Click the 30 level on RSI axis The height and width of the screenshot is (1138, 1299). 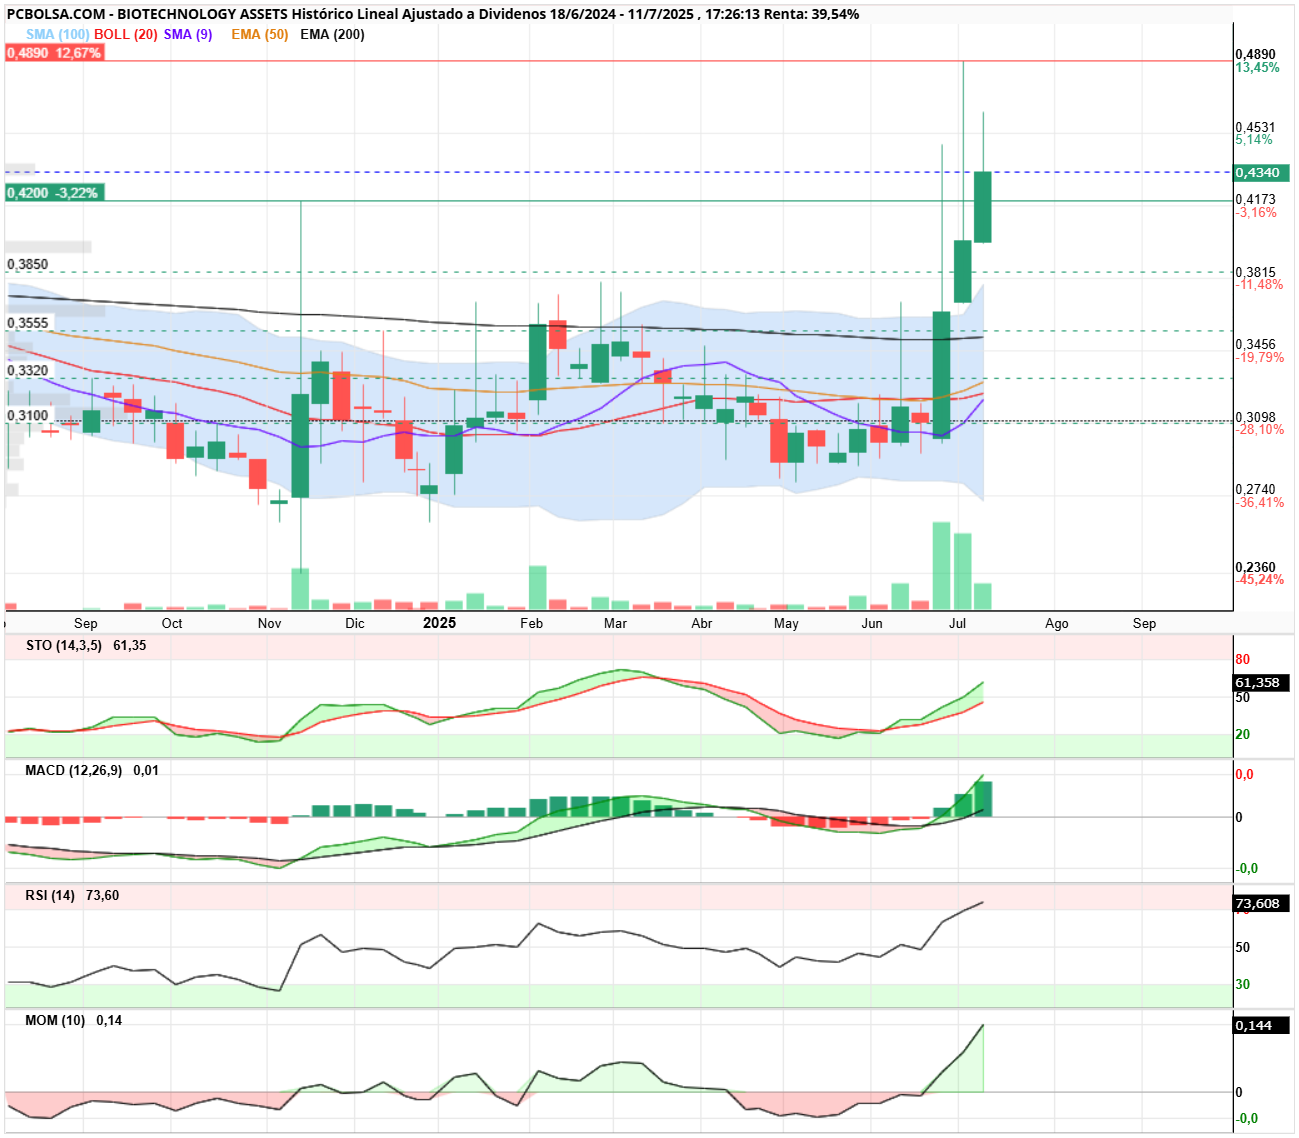1243,984
